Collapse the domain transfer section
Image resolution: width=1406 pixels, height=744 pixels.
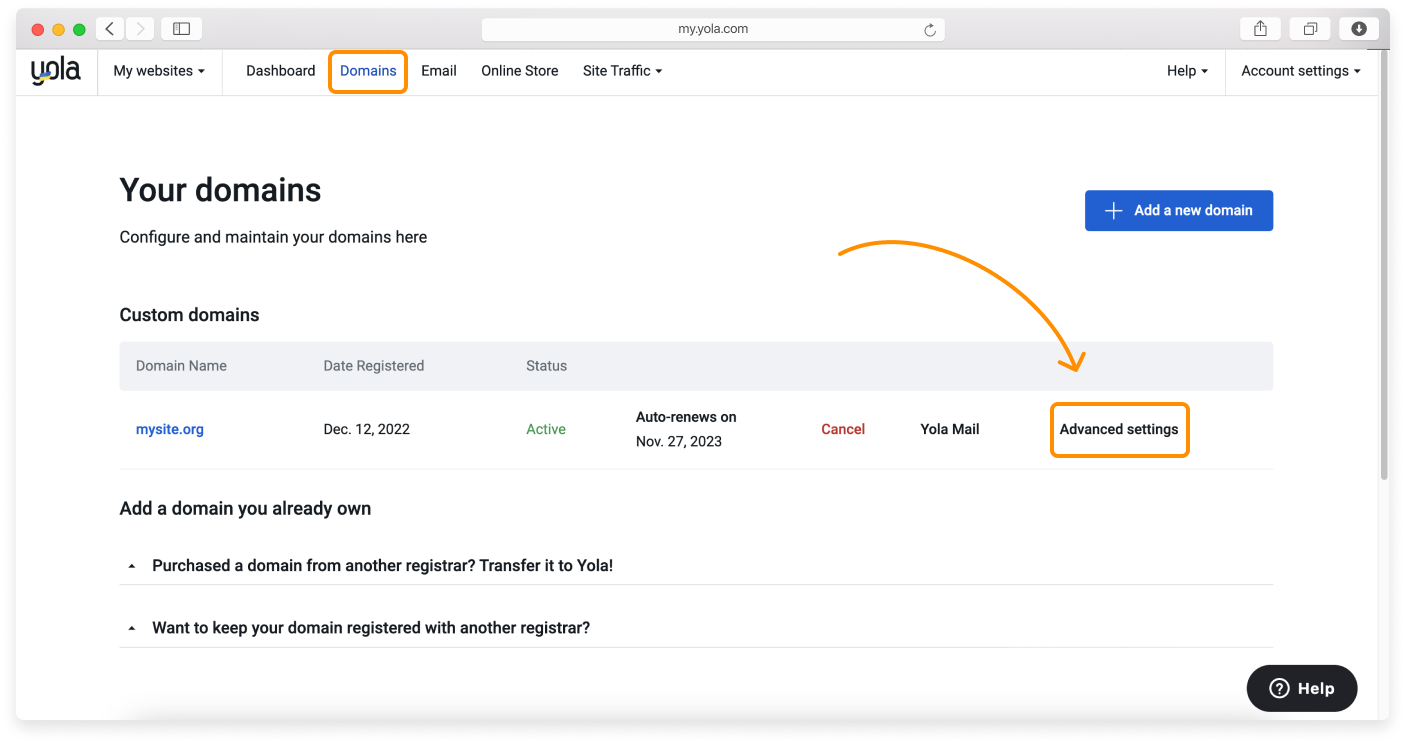pos(131,565)
